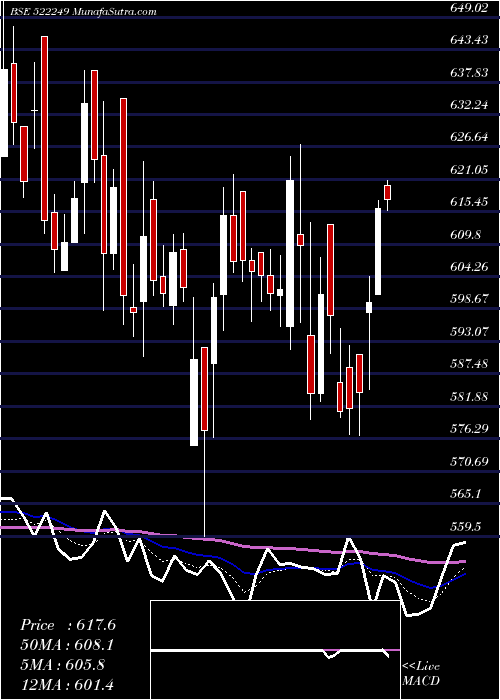This screenshot has width=500, height=700.
Task: Click the tall red candle reaching 643
Action: click(x=44, y=129)
